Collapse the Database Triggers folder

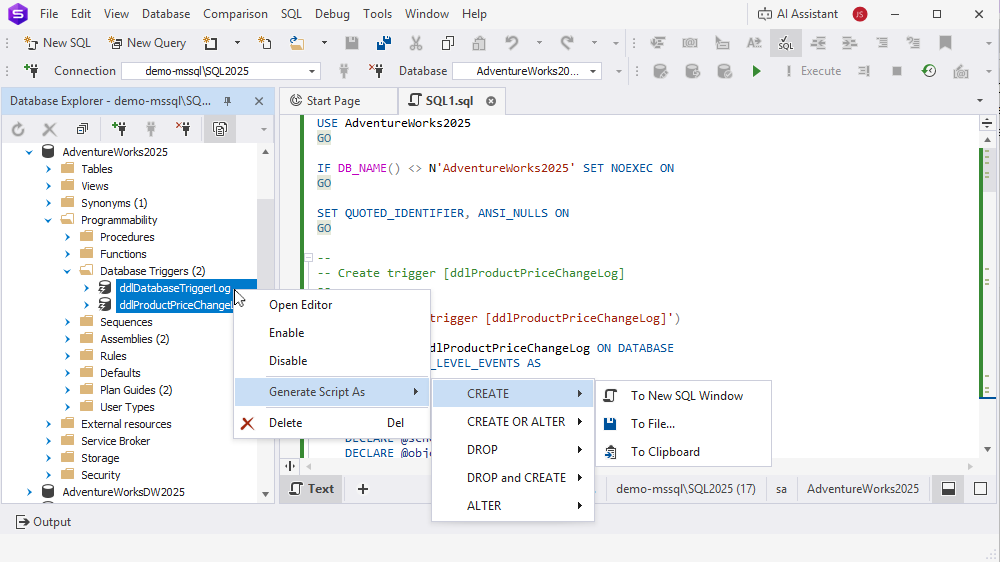[x=67, y=271]
